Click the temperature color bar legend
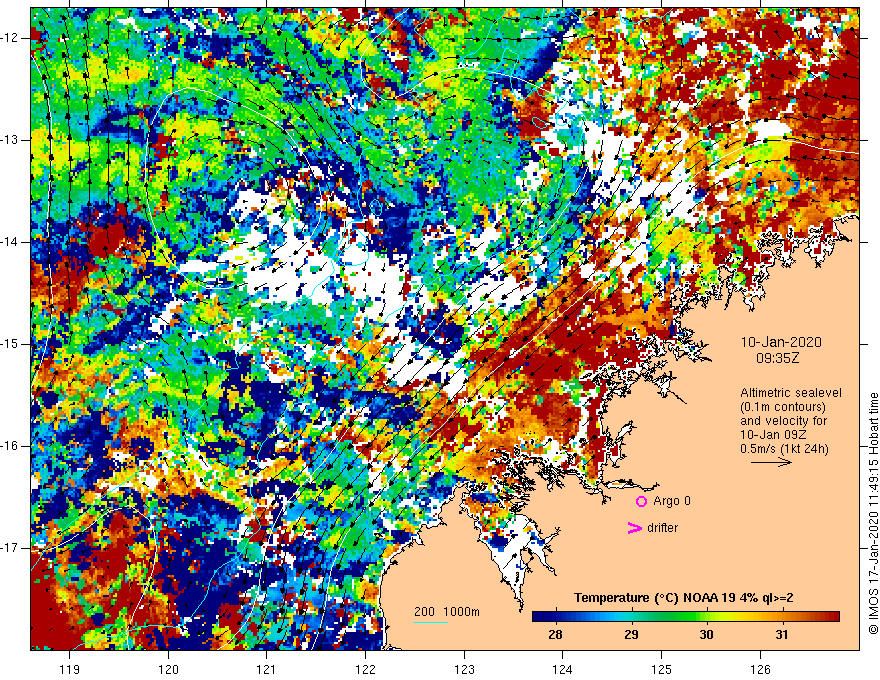The height and width of the screenshot is (680, 880). coord(686,617)
